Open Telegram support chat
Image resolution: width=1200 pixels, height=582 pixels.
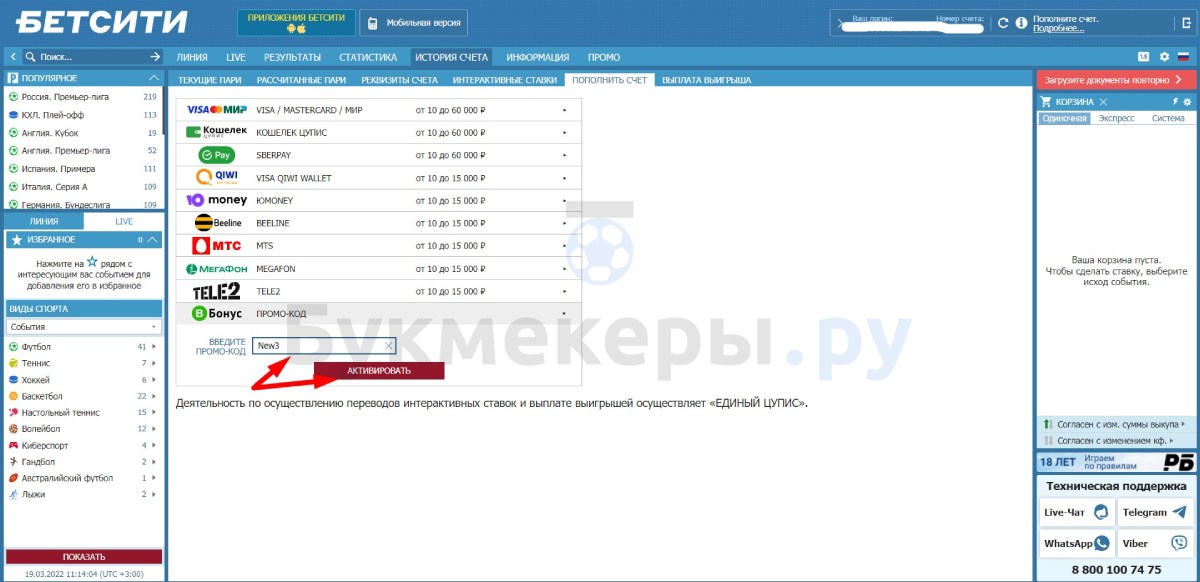(1155, 512)
